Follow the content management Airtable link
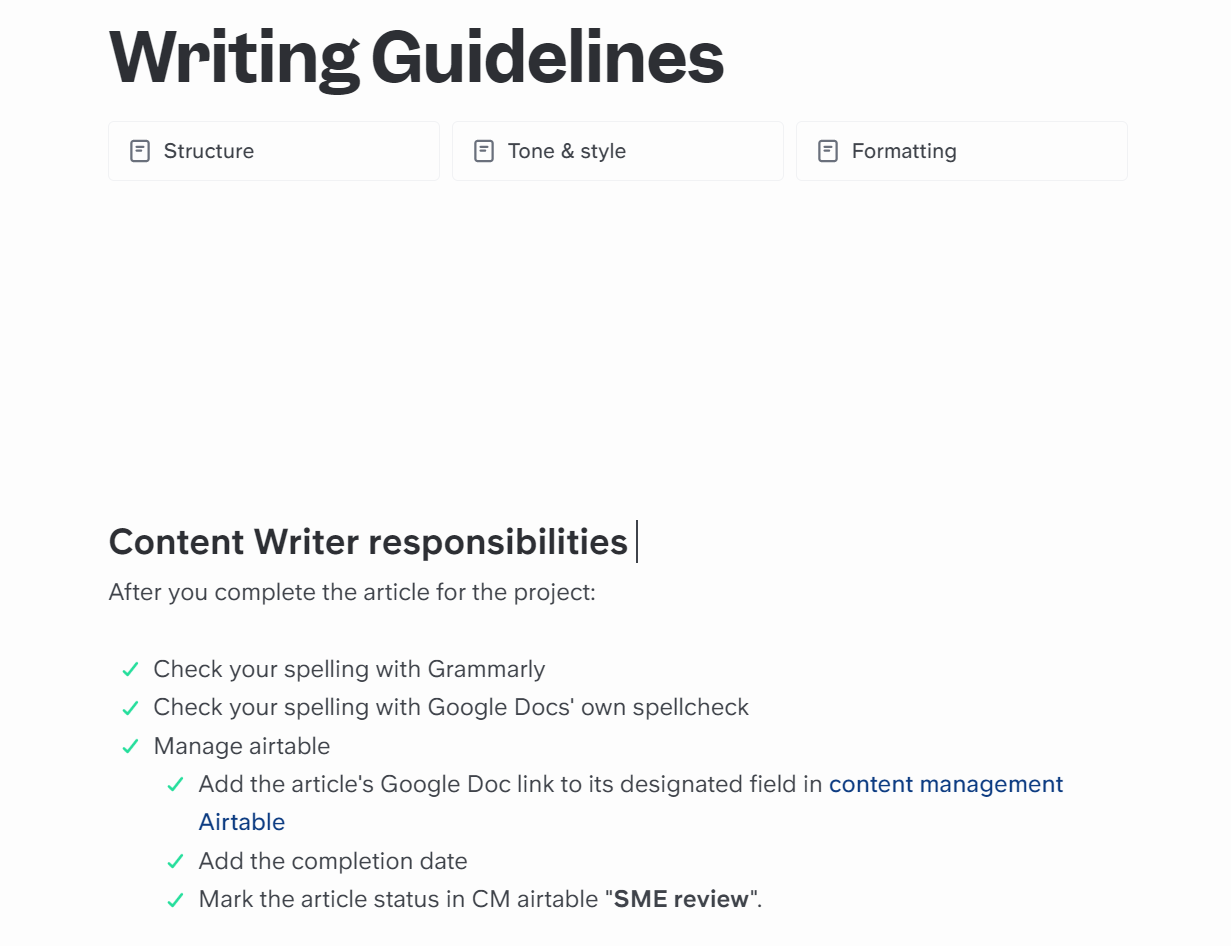This screenshot has width=1231, height=946. [x=945, y=785]
